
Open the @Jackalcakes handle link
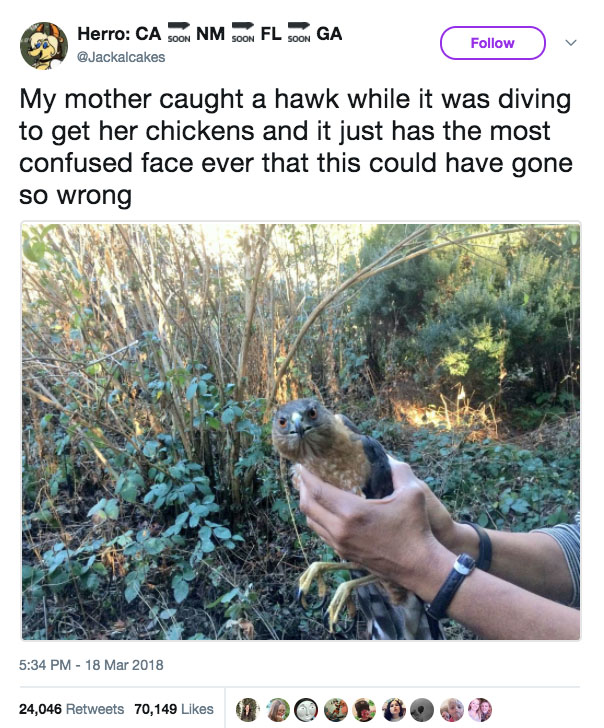click(121, 57)
